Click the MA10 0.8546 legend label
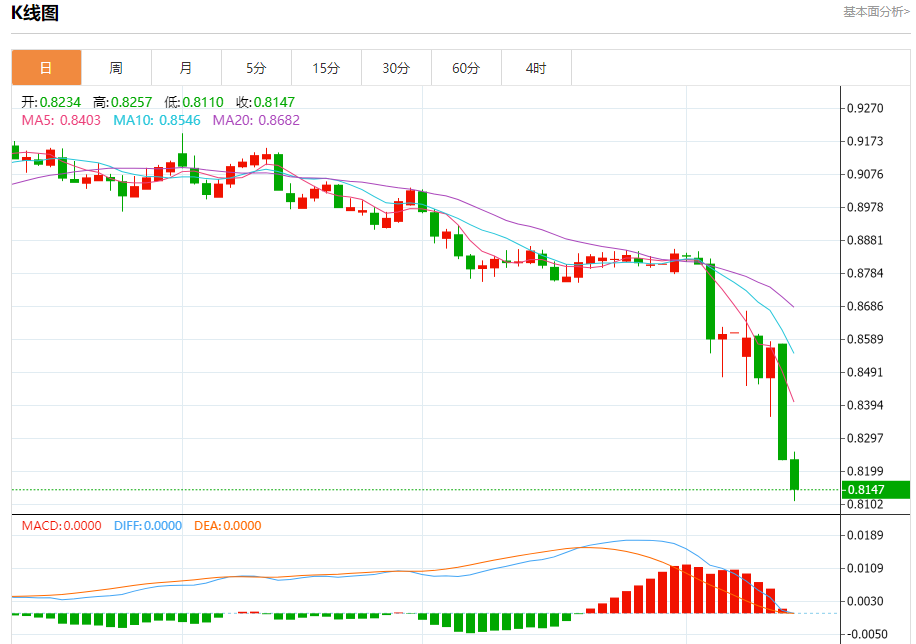The height and width of the screenshot is (644, 916). (x=157, y=120)
